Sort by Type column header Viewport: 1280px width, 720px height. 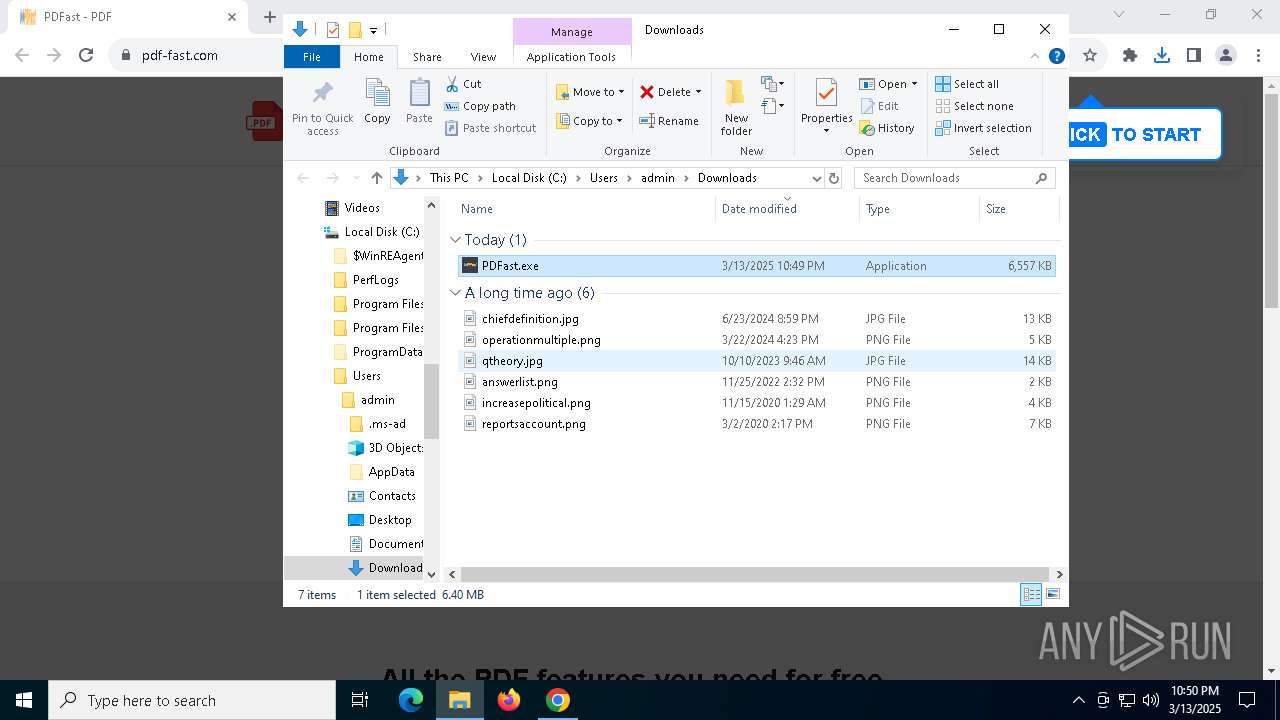click(920, 209)
